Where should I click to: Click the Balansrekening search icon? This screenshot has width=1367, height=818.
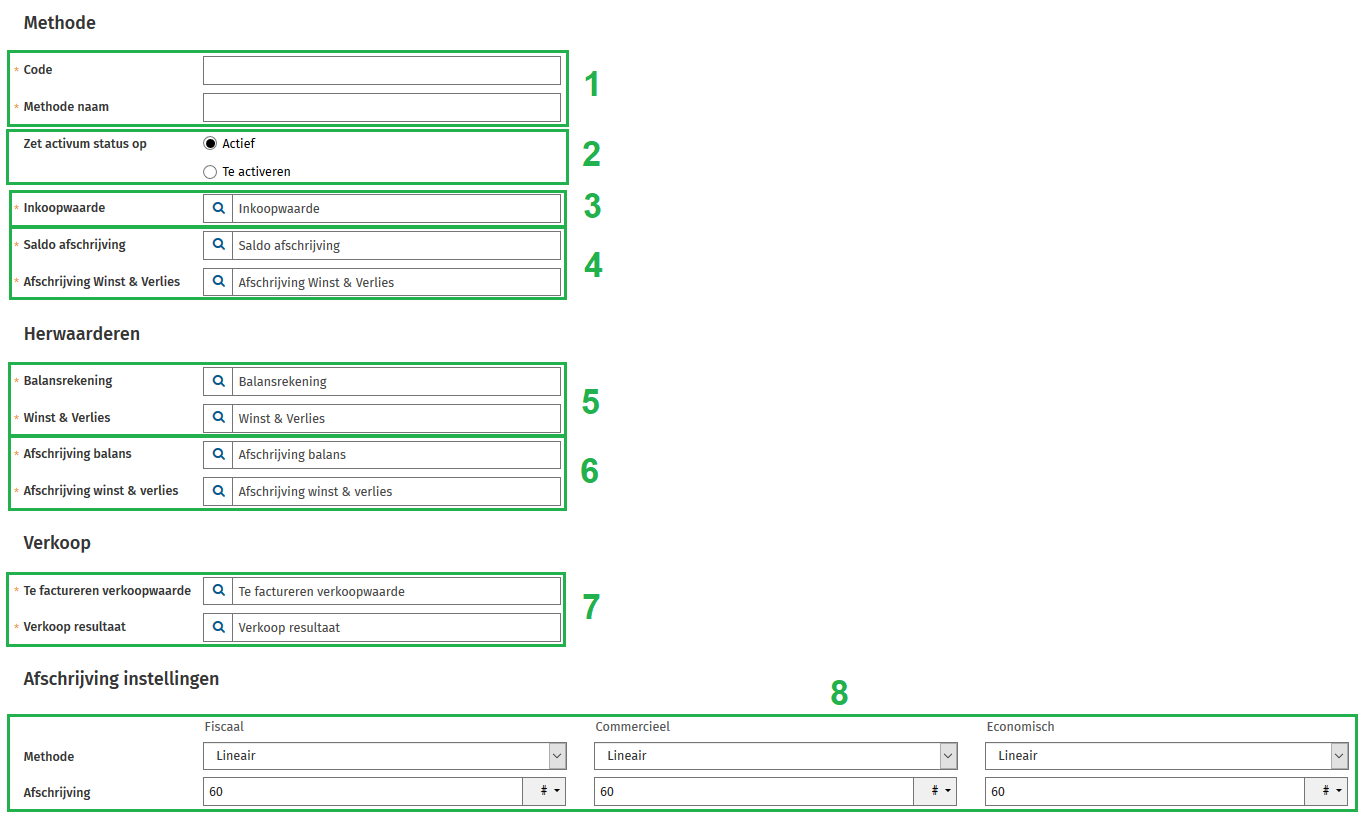click(x=218, y=381)
